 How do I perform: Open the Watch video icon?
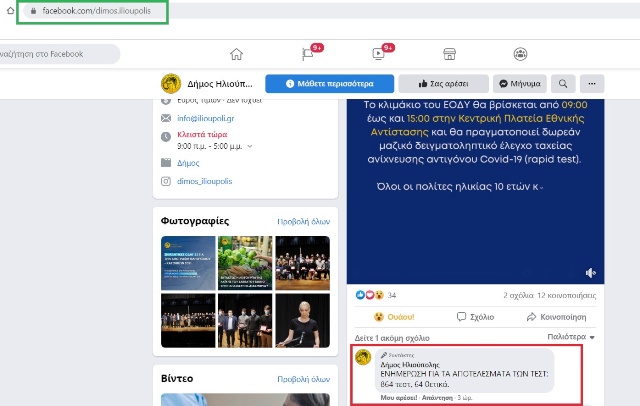378,54
